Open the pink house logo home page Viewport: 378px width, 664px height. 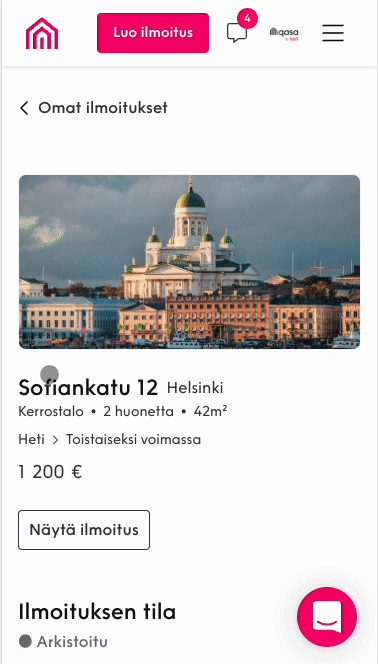click(x=42, y=33)
